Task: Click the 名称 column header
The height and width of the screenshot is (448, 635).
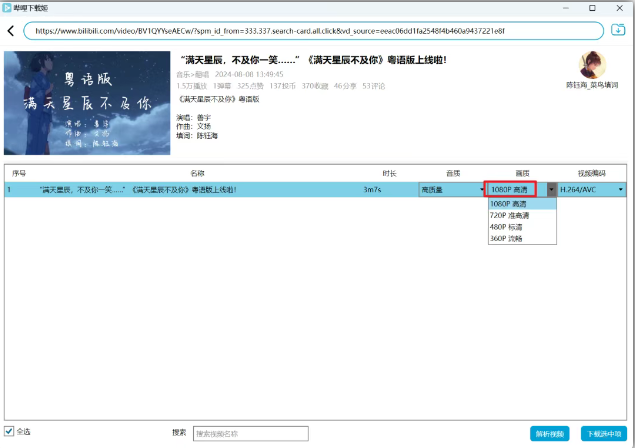Action: pyautogui.click(x=197, y=173)
